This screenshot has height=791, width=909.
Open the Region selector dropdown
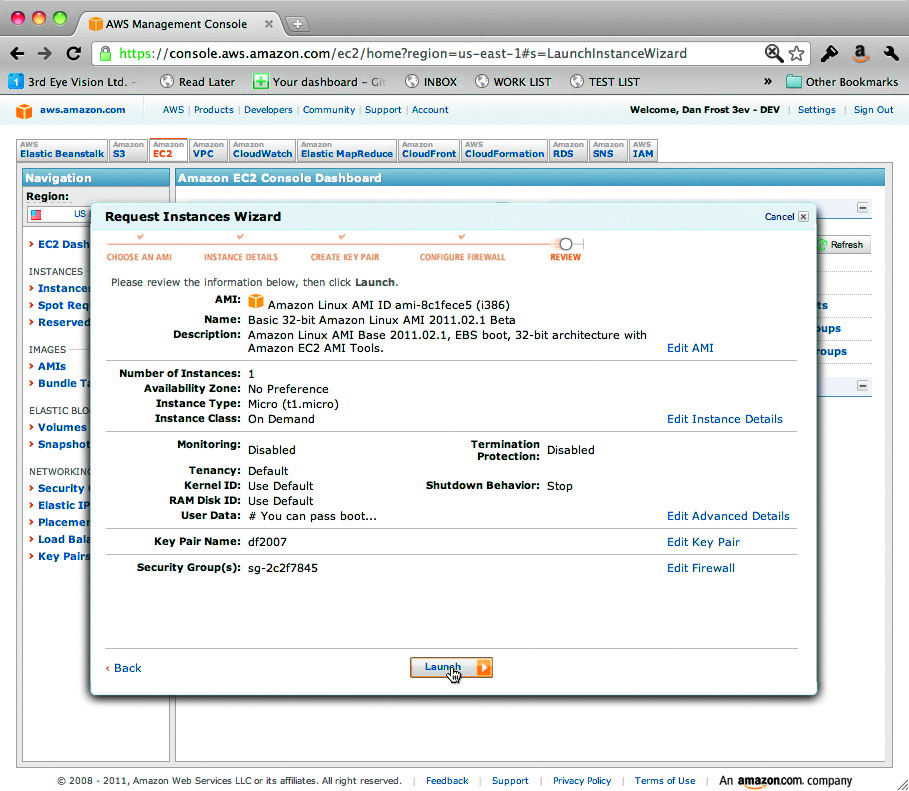click(58, 214)
